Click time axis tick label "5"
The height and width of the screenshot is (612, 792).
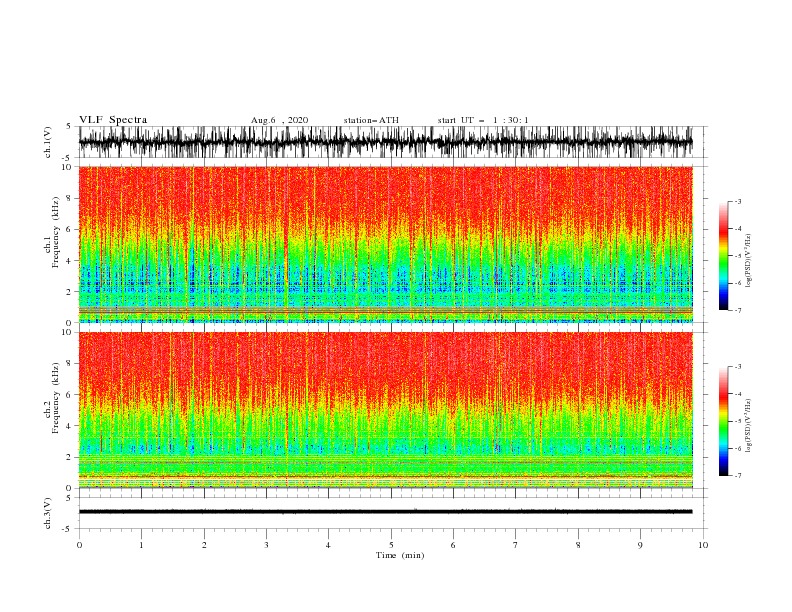coord(391,545)
